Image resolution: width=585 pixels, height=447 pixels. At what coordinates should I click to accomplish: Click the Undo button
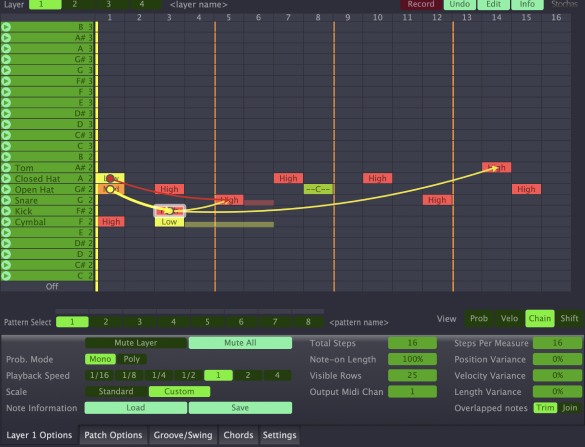coord(460,4)
